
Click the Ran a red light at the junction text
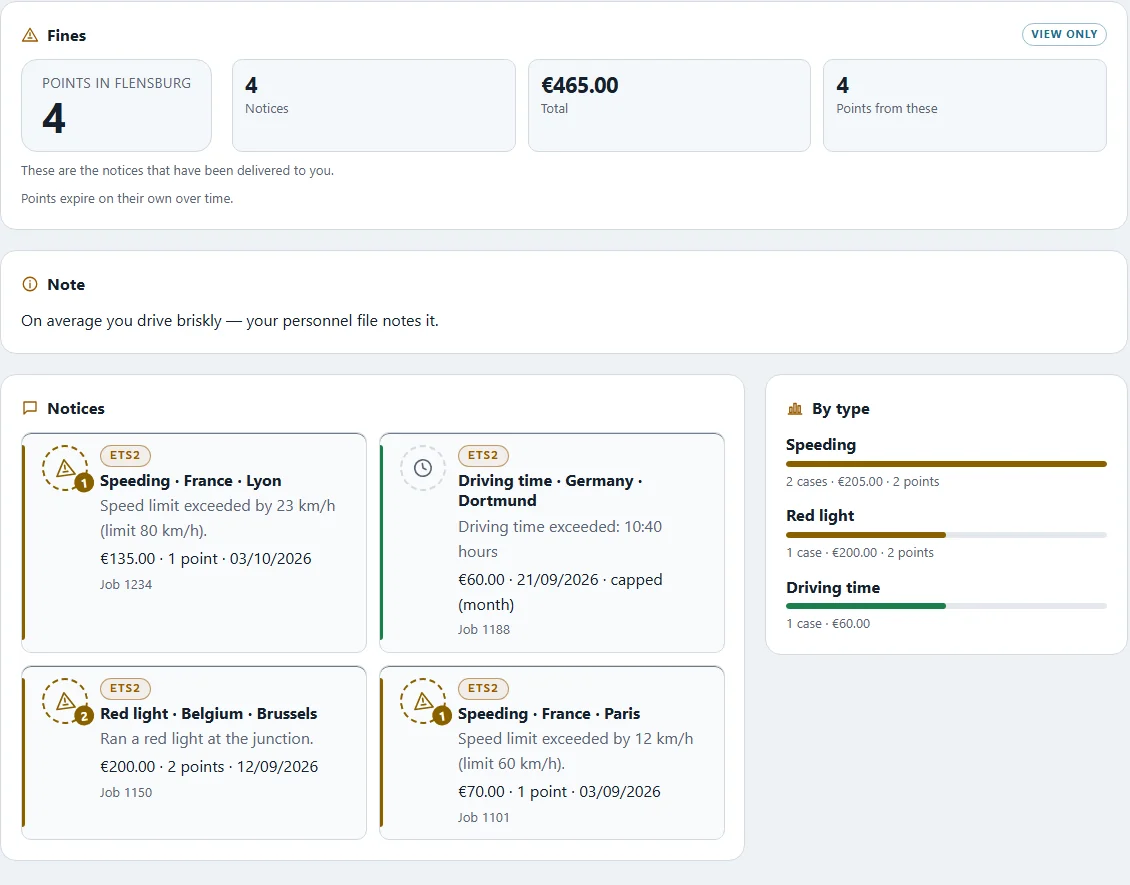coord(207,739)
